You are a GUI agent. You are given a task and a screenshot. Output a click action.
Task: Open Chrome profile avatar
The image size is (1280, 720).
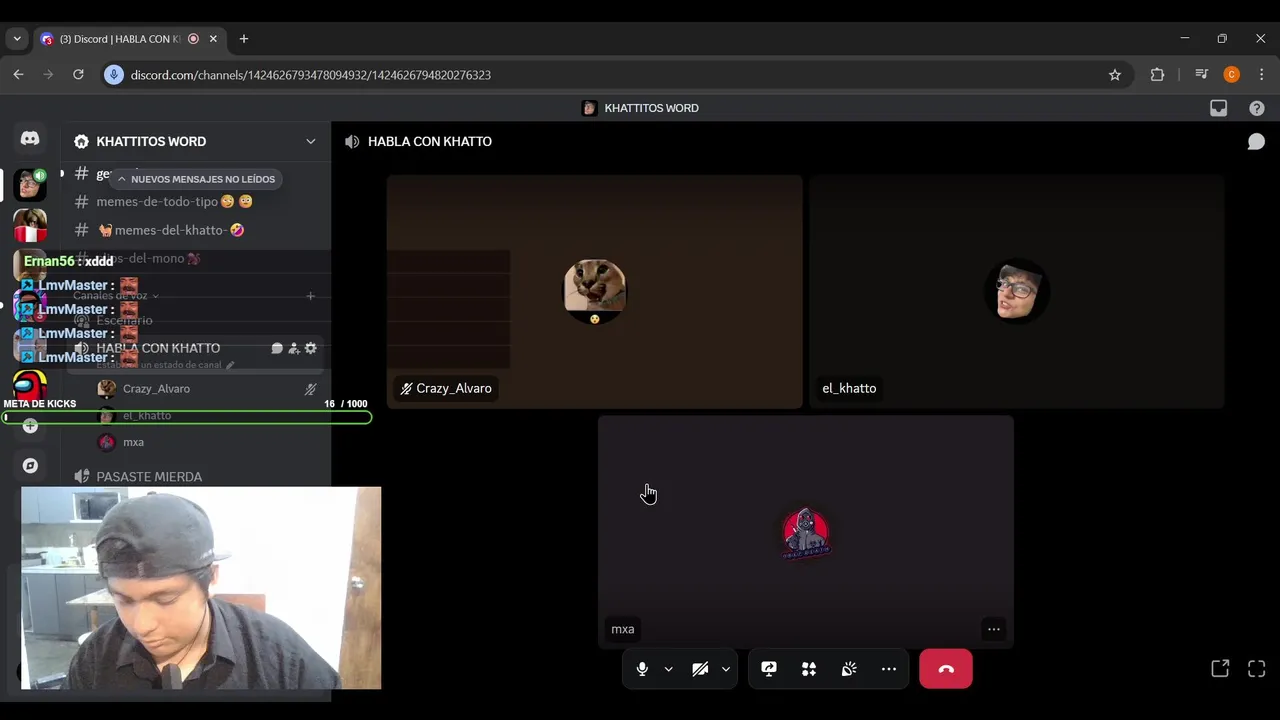pyautogui.click(x=1231, y=75)
